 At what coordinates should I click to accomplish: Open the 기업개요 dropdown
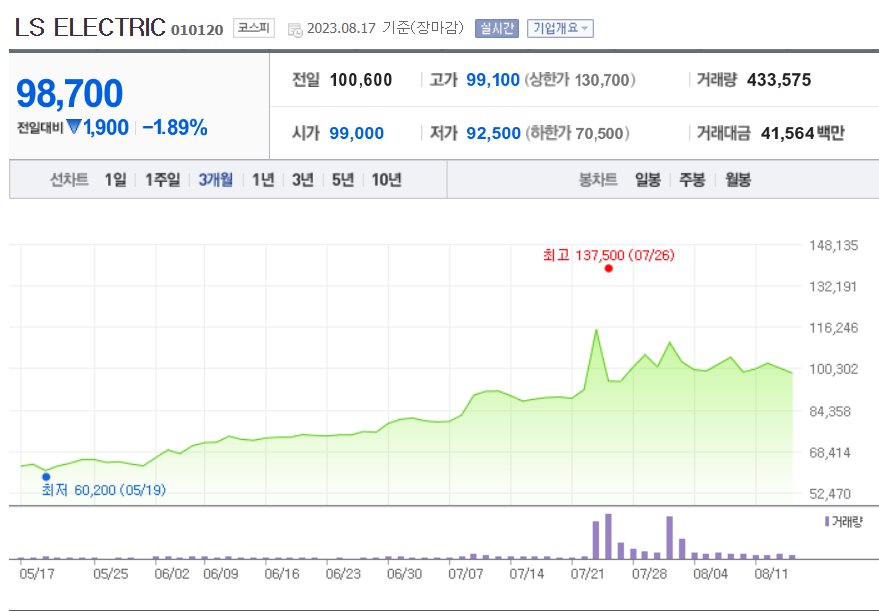coord(560,28)
